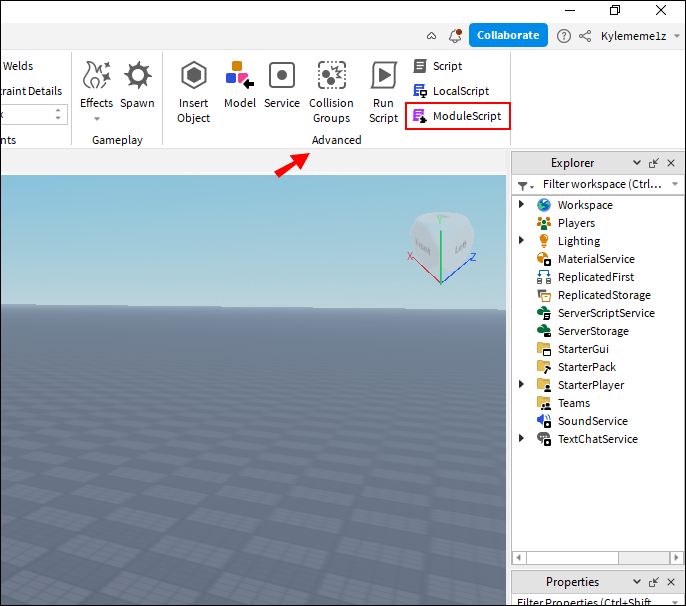Click the Explorer scroll left arrow
This screenshot has height=606, width=686.
click(519, 557)
